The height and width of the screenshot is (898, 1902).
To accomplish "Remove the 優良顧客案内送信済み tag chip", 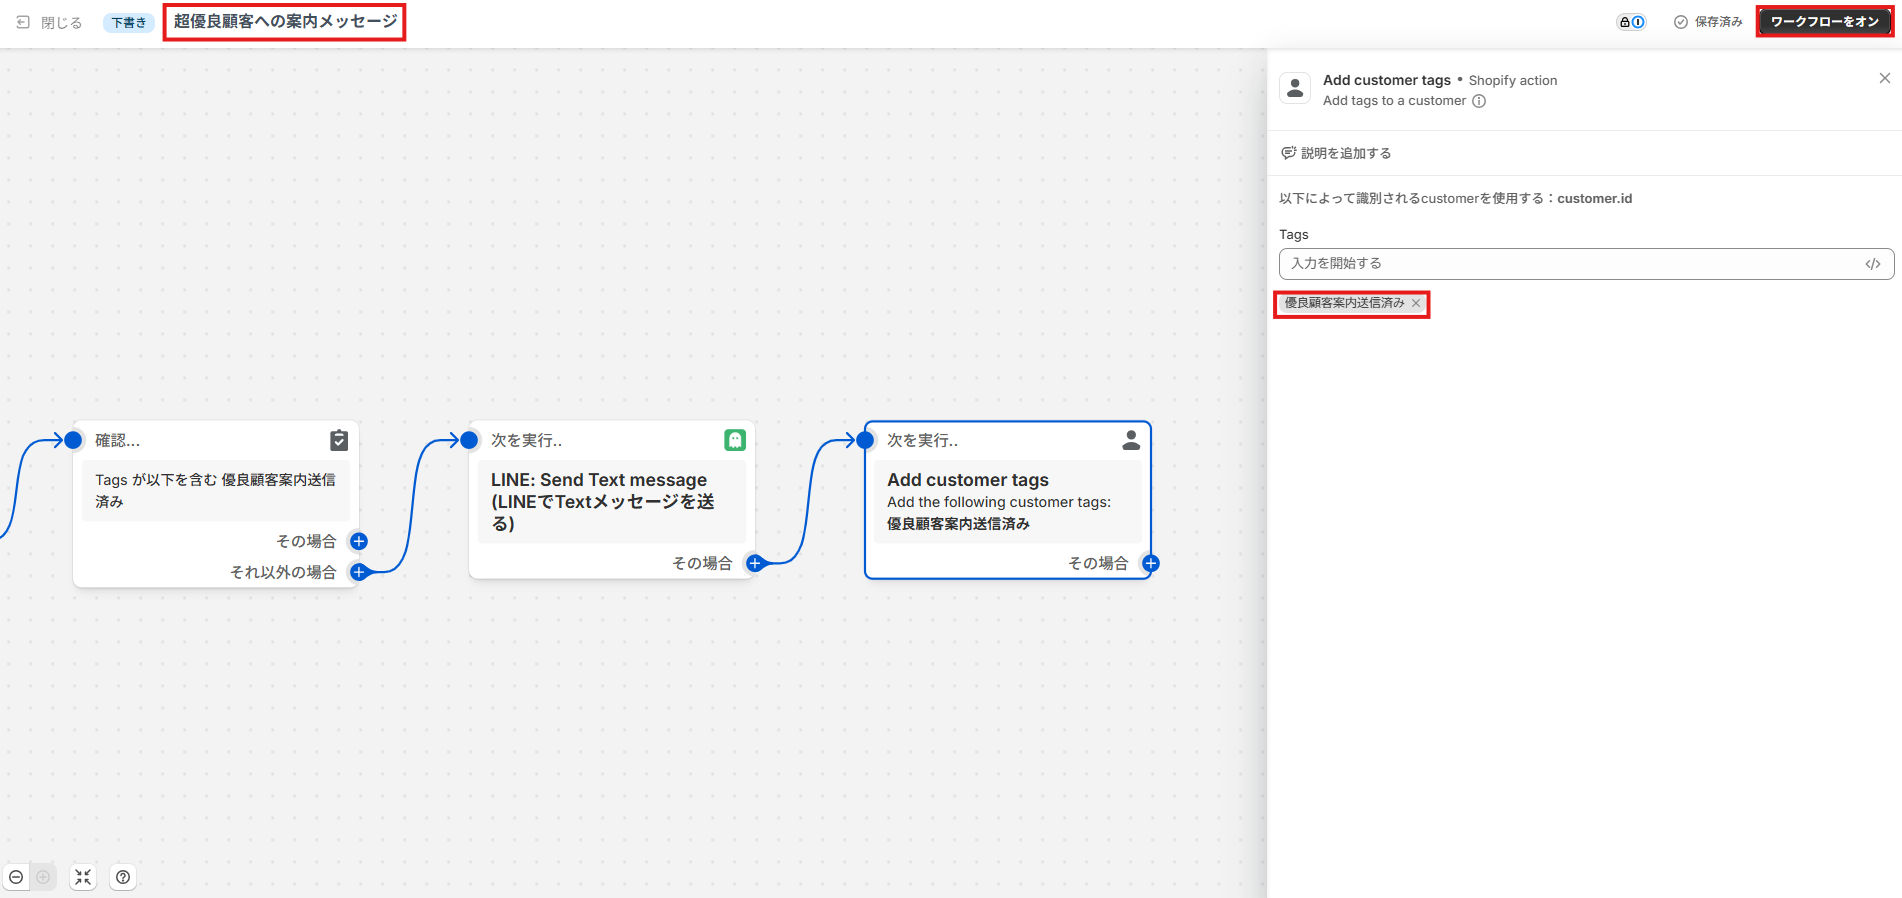I will point(1416,303).
